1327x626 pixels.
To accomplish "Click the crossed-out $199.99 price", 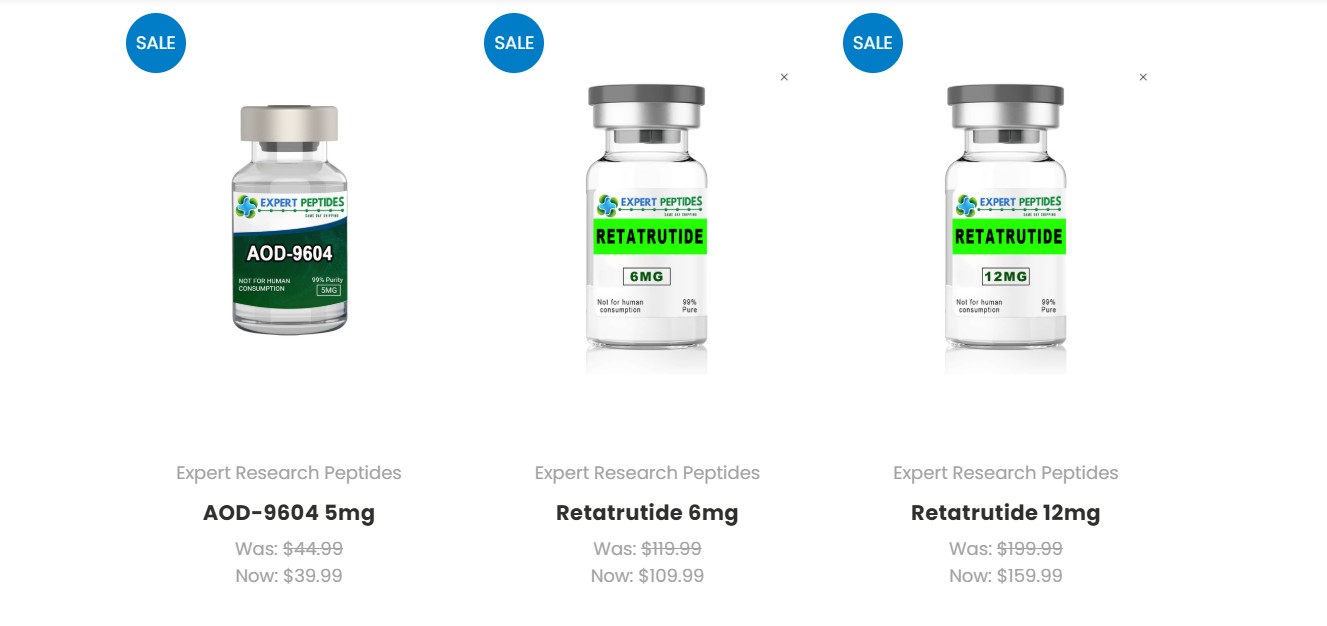I will pyautogui.click(x=1030, y=549).
